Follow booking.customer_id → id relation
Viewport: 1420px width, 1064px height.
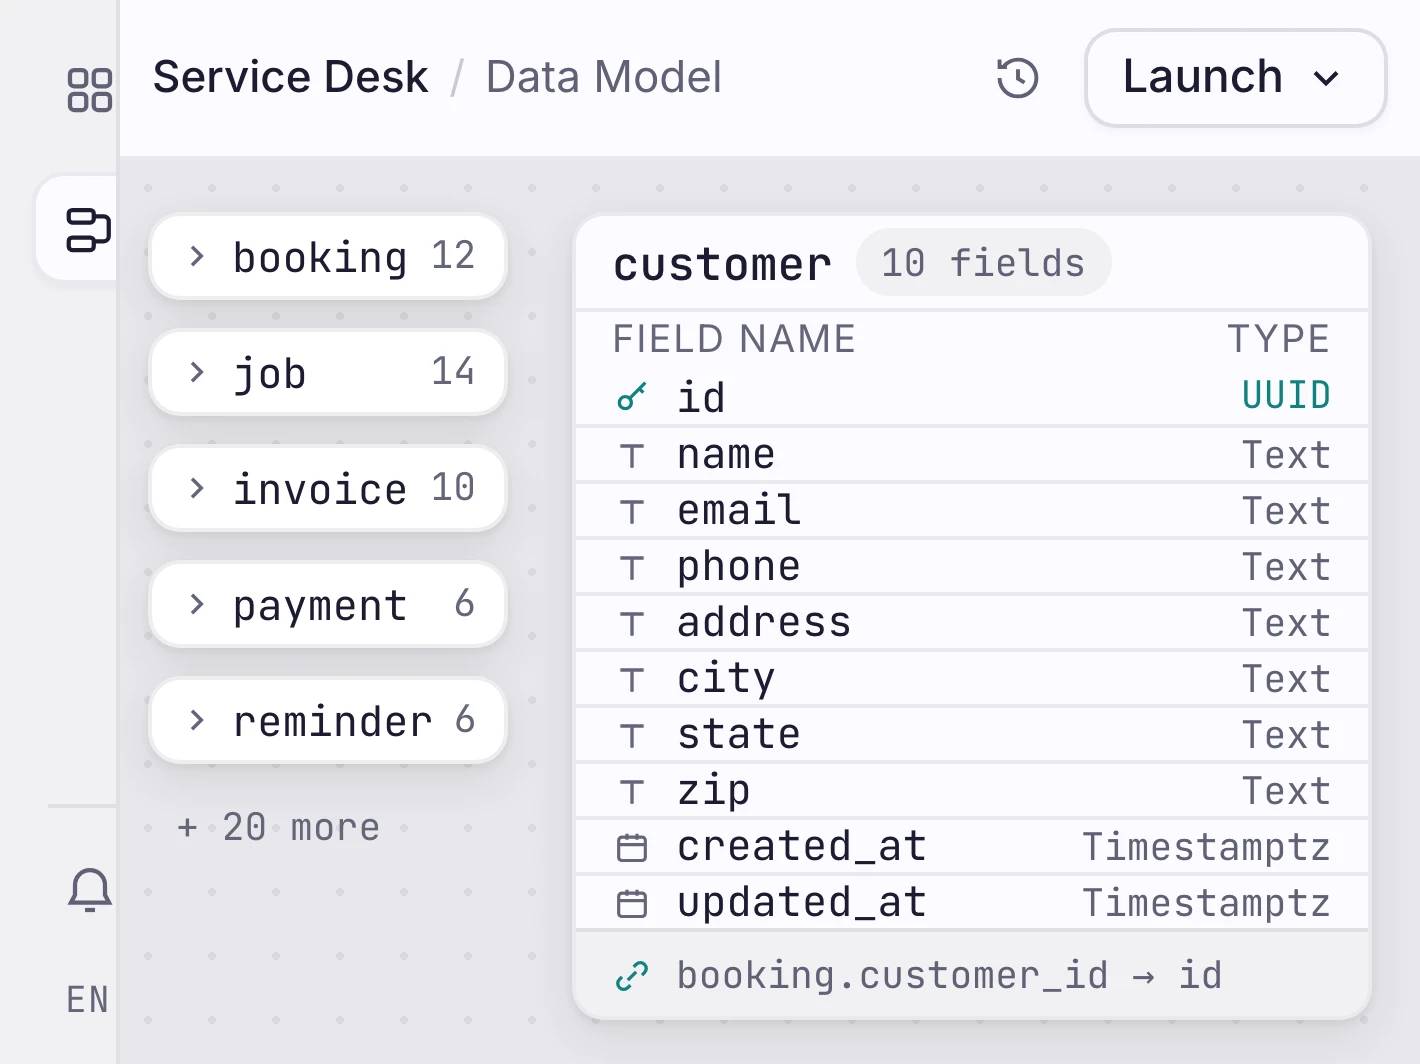949,976
